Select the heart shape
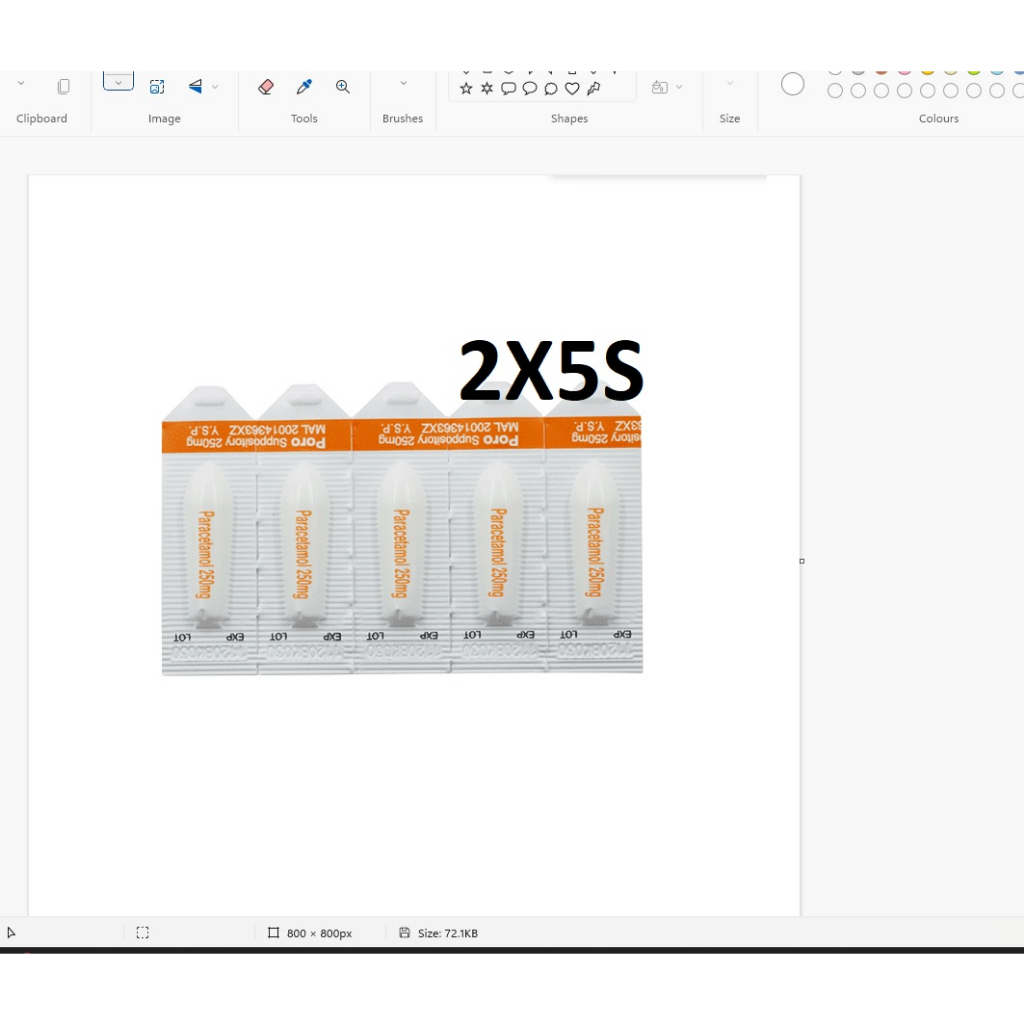Image resolution: width=1024 pixels, height=1024 pixels. pyautogui.click(x=572, y=89)
